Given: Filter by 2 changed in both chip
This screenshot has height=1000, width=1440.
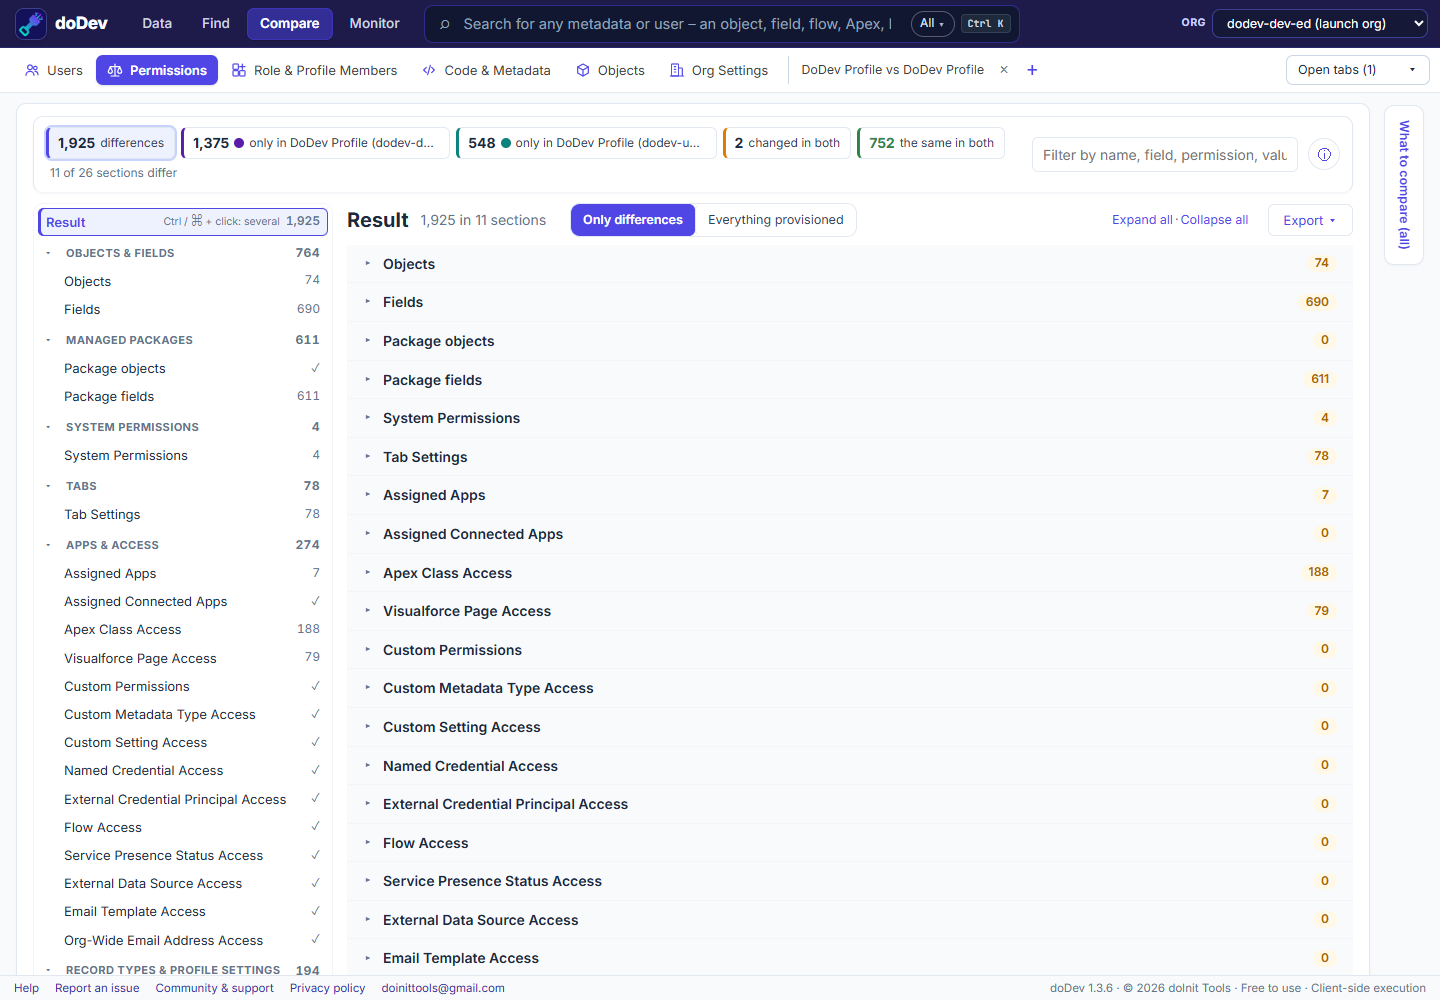Looking at the screenshot, I should pos(787,143).
